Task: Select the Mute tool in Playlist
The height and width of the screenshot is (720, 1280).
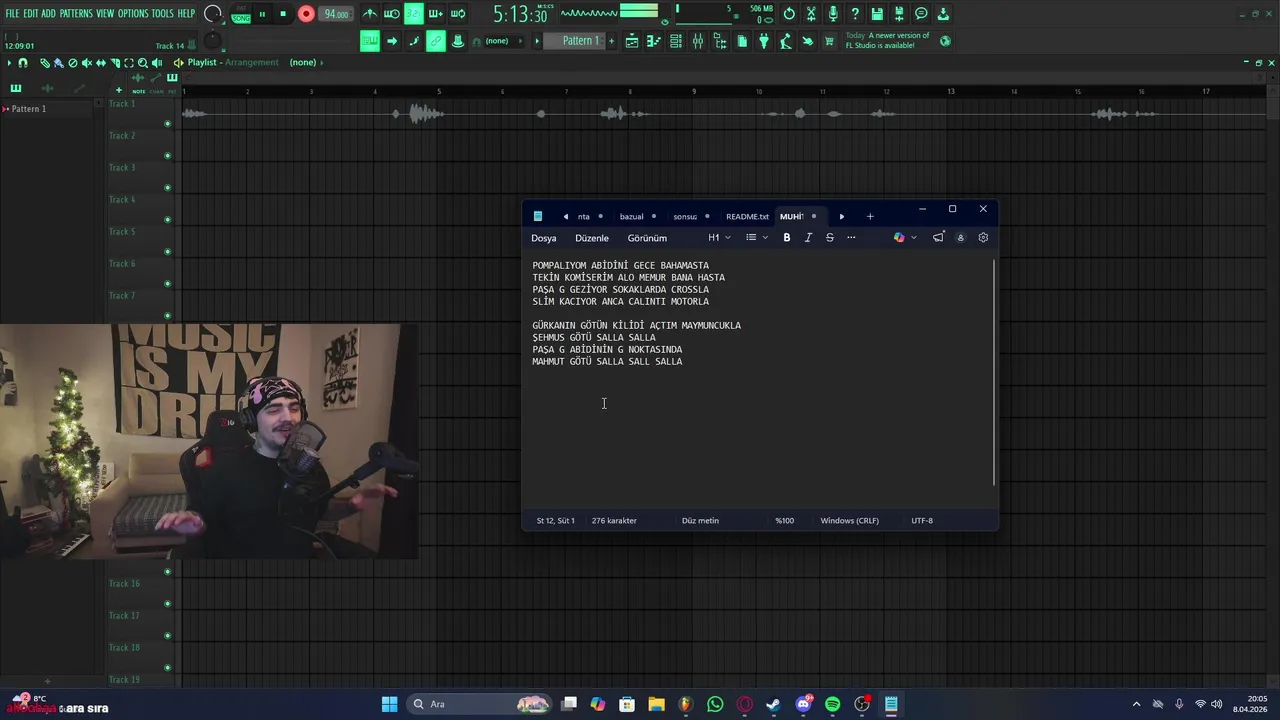Action: [86, 63]
